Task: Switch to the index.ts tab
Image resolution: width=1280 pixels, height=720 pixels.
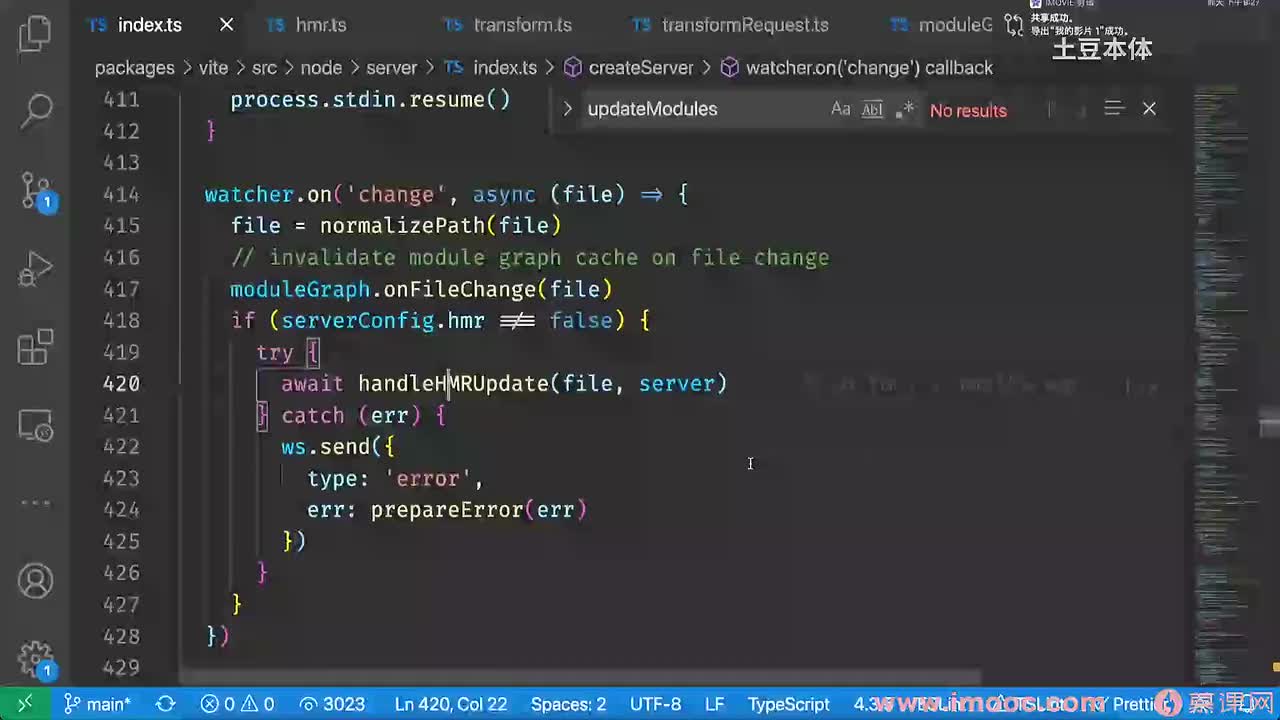Action: click(x=149, y=25)
